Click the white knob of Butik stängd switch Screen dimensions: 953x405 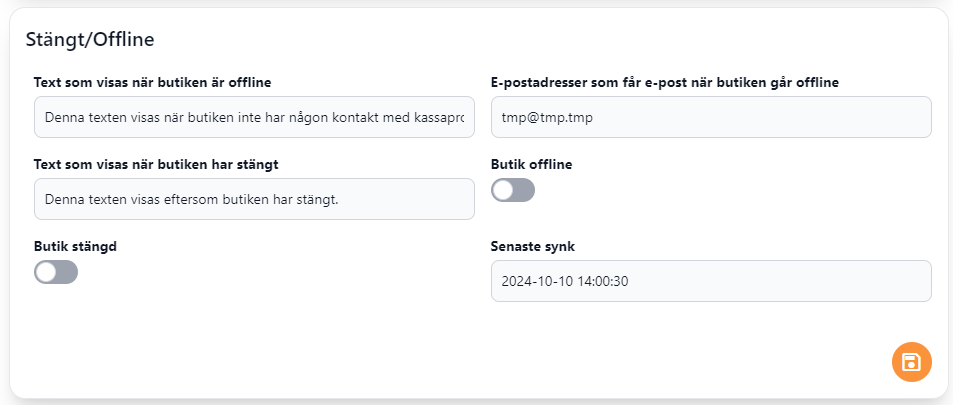point(46,272)
